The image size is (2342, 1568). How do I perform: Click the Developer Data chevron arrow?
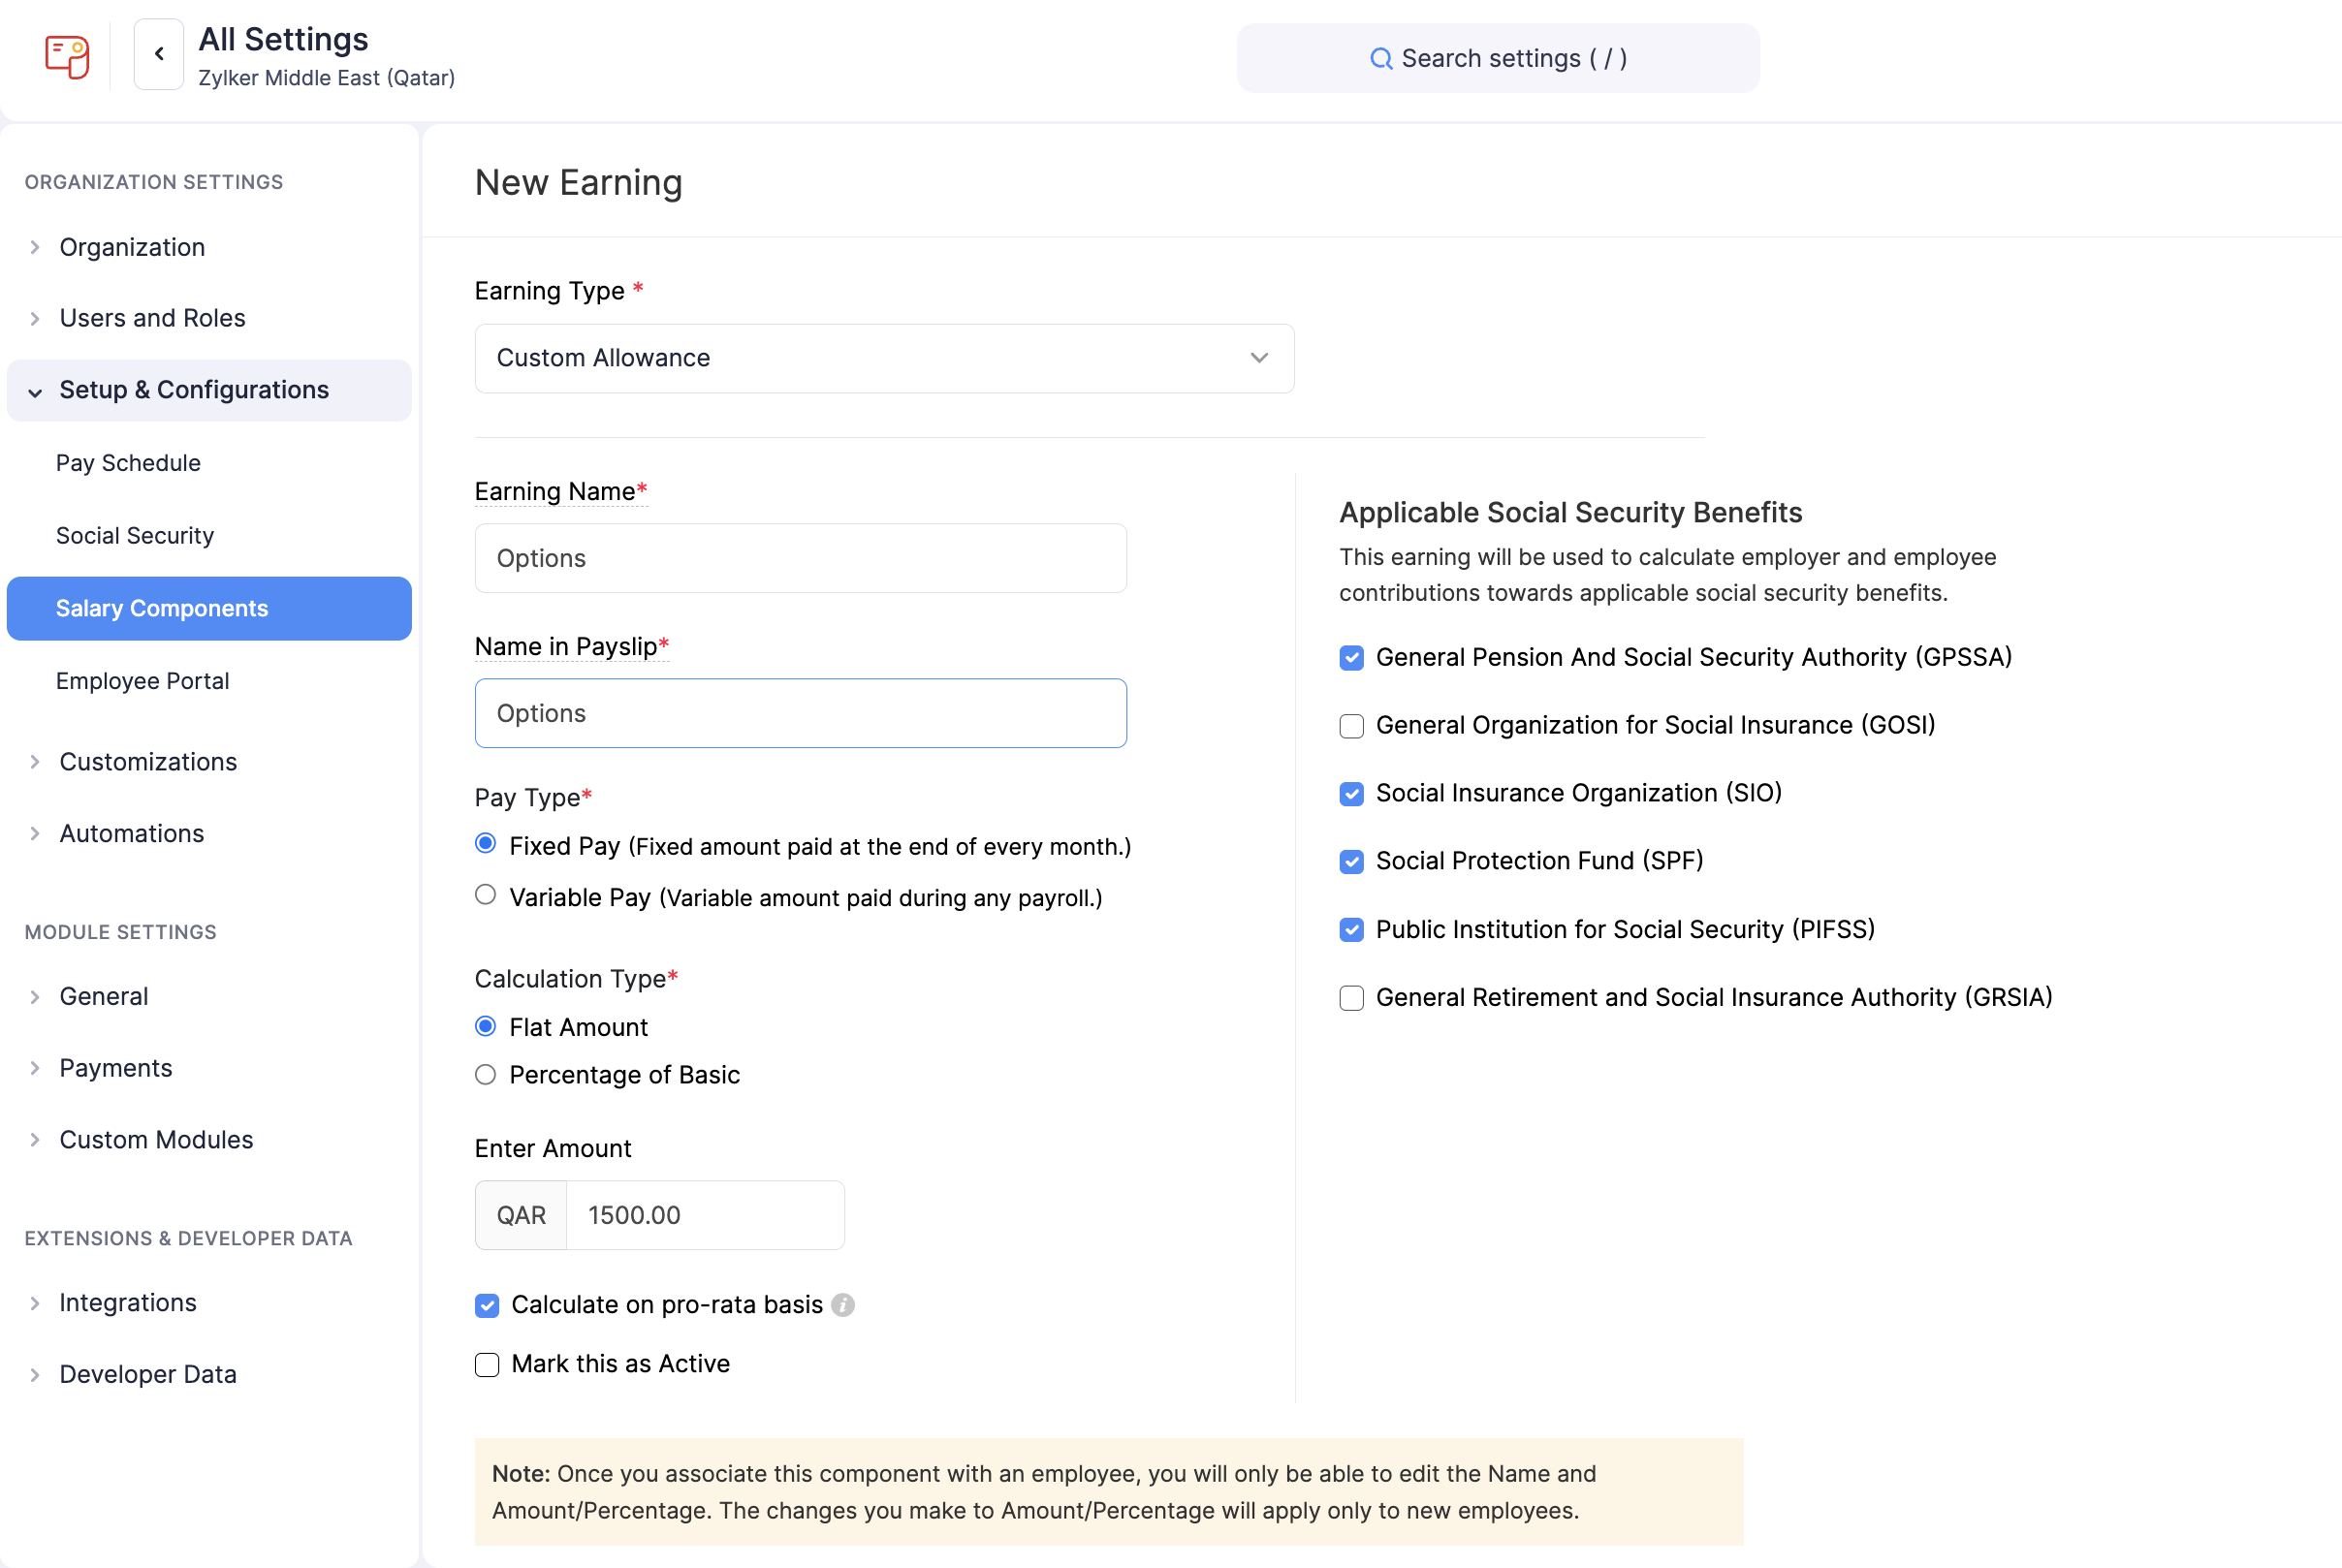[x=35, y=1375]
